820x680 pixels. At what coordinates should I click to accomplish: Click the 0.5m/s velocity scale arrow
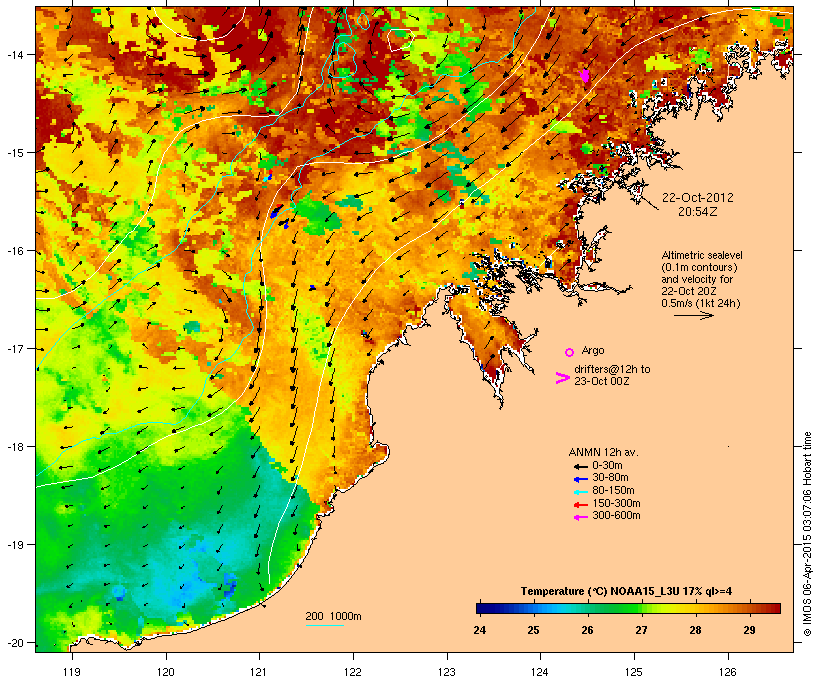[694, 315]
